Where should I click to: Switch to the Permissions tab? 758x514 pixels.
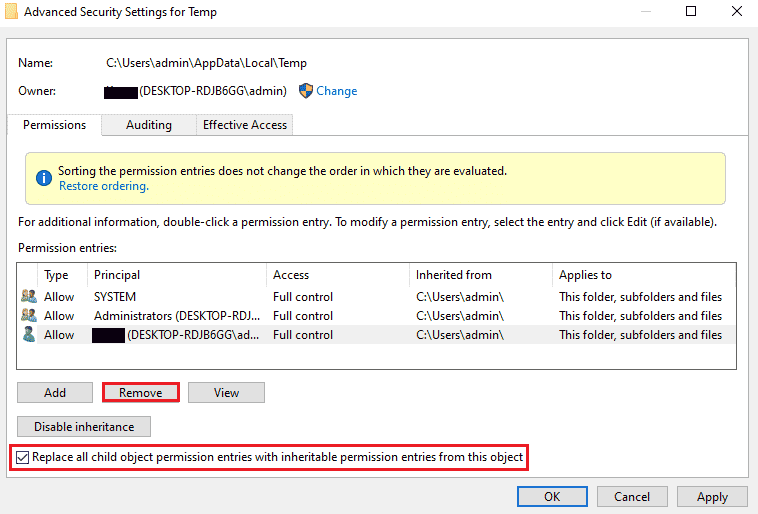(x=54, y=125)
